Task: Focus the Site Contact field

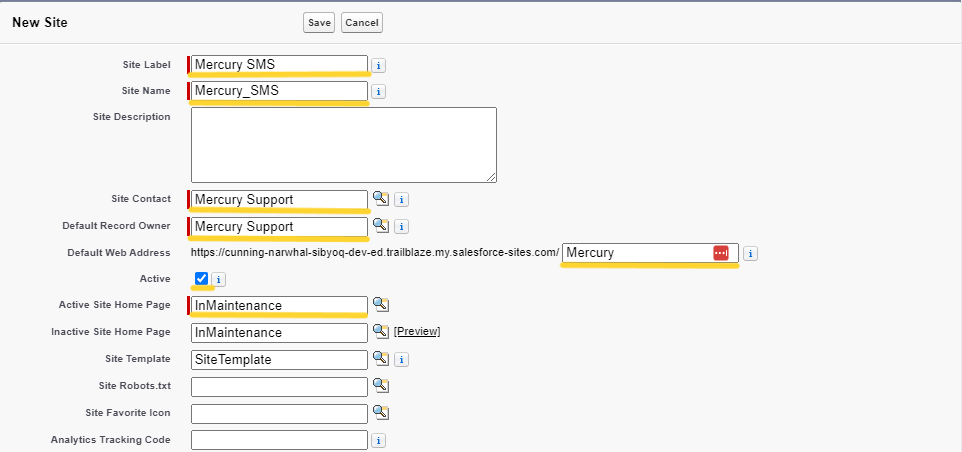Action: [x=279, y=199]
